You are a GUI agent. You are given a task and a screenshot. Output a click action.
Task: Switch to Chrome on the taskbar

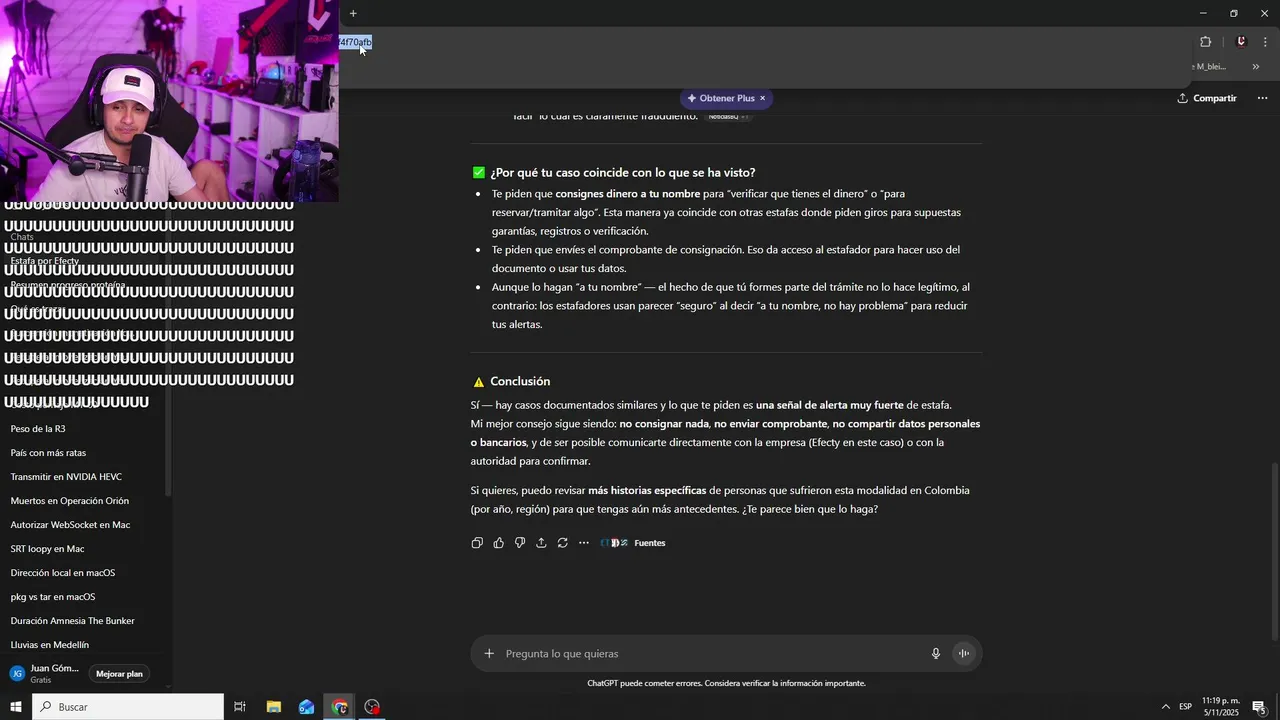340,707
